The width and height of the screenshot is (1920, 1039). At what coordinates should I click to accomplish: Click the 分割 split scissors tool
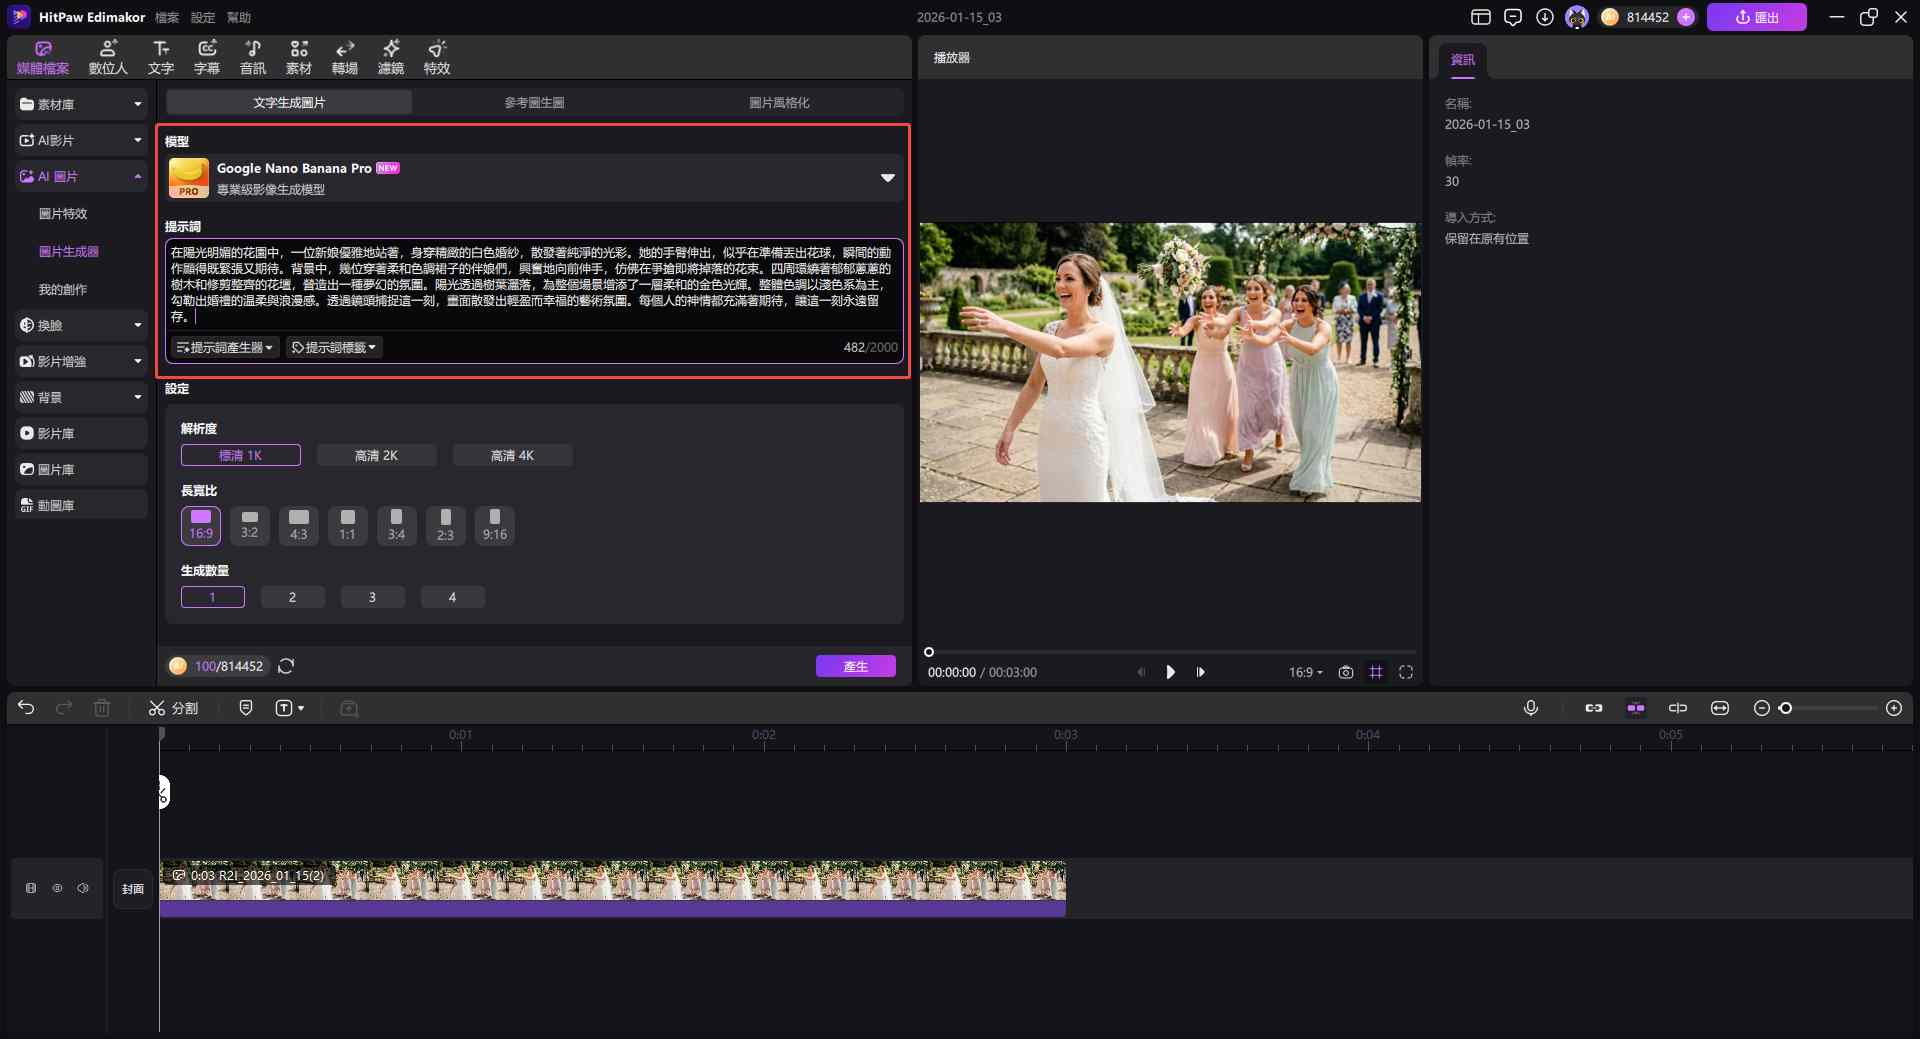(x=173, y=708)
